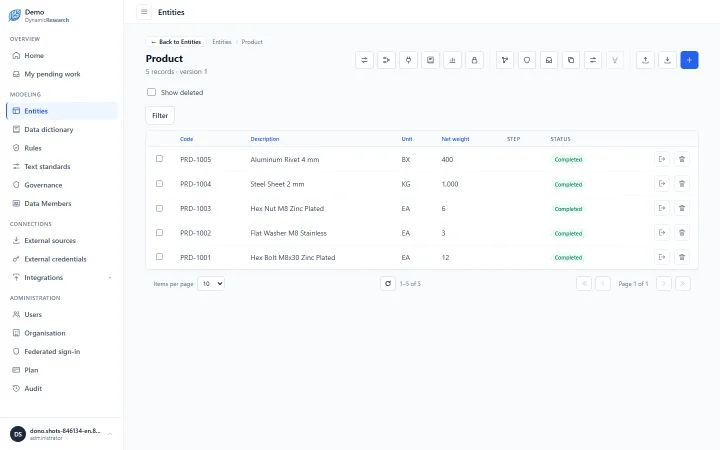The height and width of the screenshot is (450, 720).
Task: Expand the user account menu chevron
Action: (x=110, y=434)
